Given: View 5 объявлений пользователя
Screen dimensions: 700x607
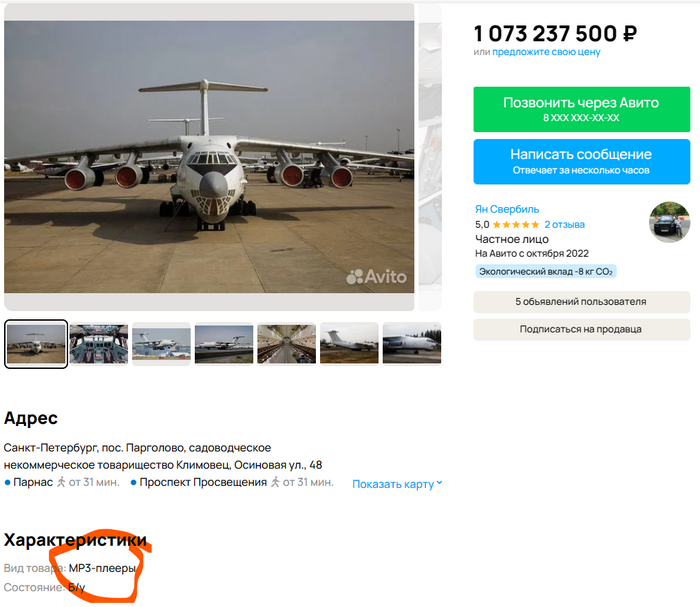Looking at the screenshot, I should pyautogui.click(x=582, y=302).
